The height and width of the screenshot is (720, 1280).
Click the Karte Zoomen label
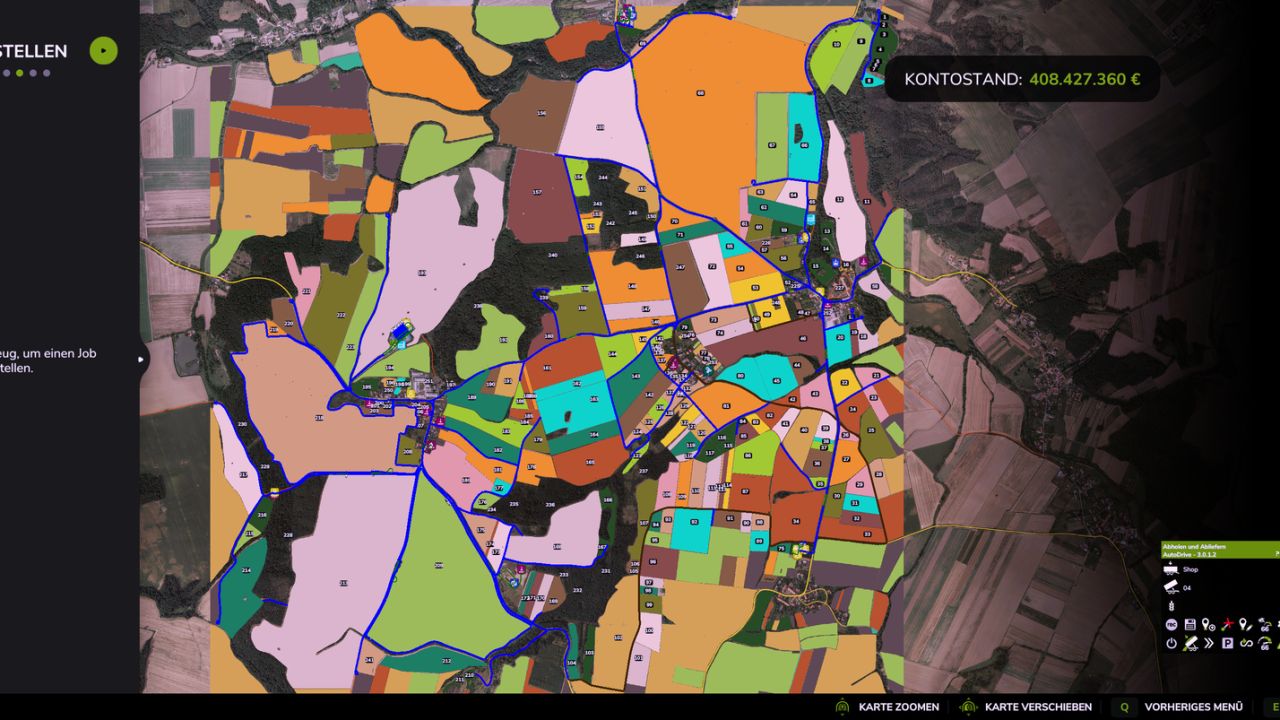(x=899, y=707)
